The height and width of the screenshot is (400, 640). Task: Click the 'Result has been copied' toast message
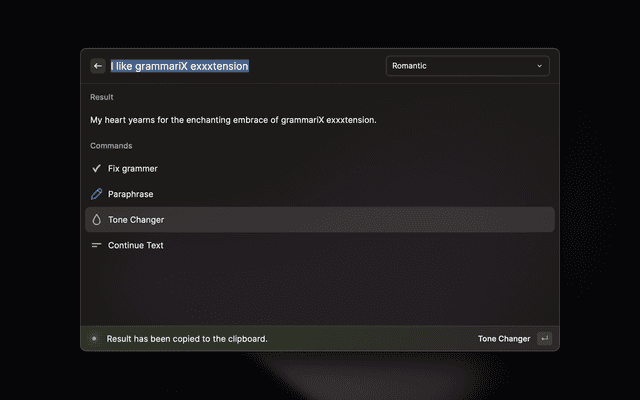pos(187,339)
